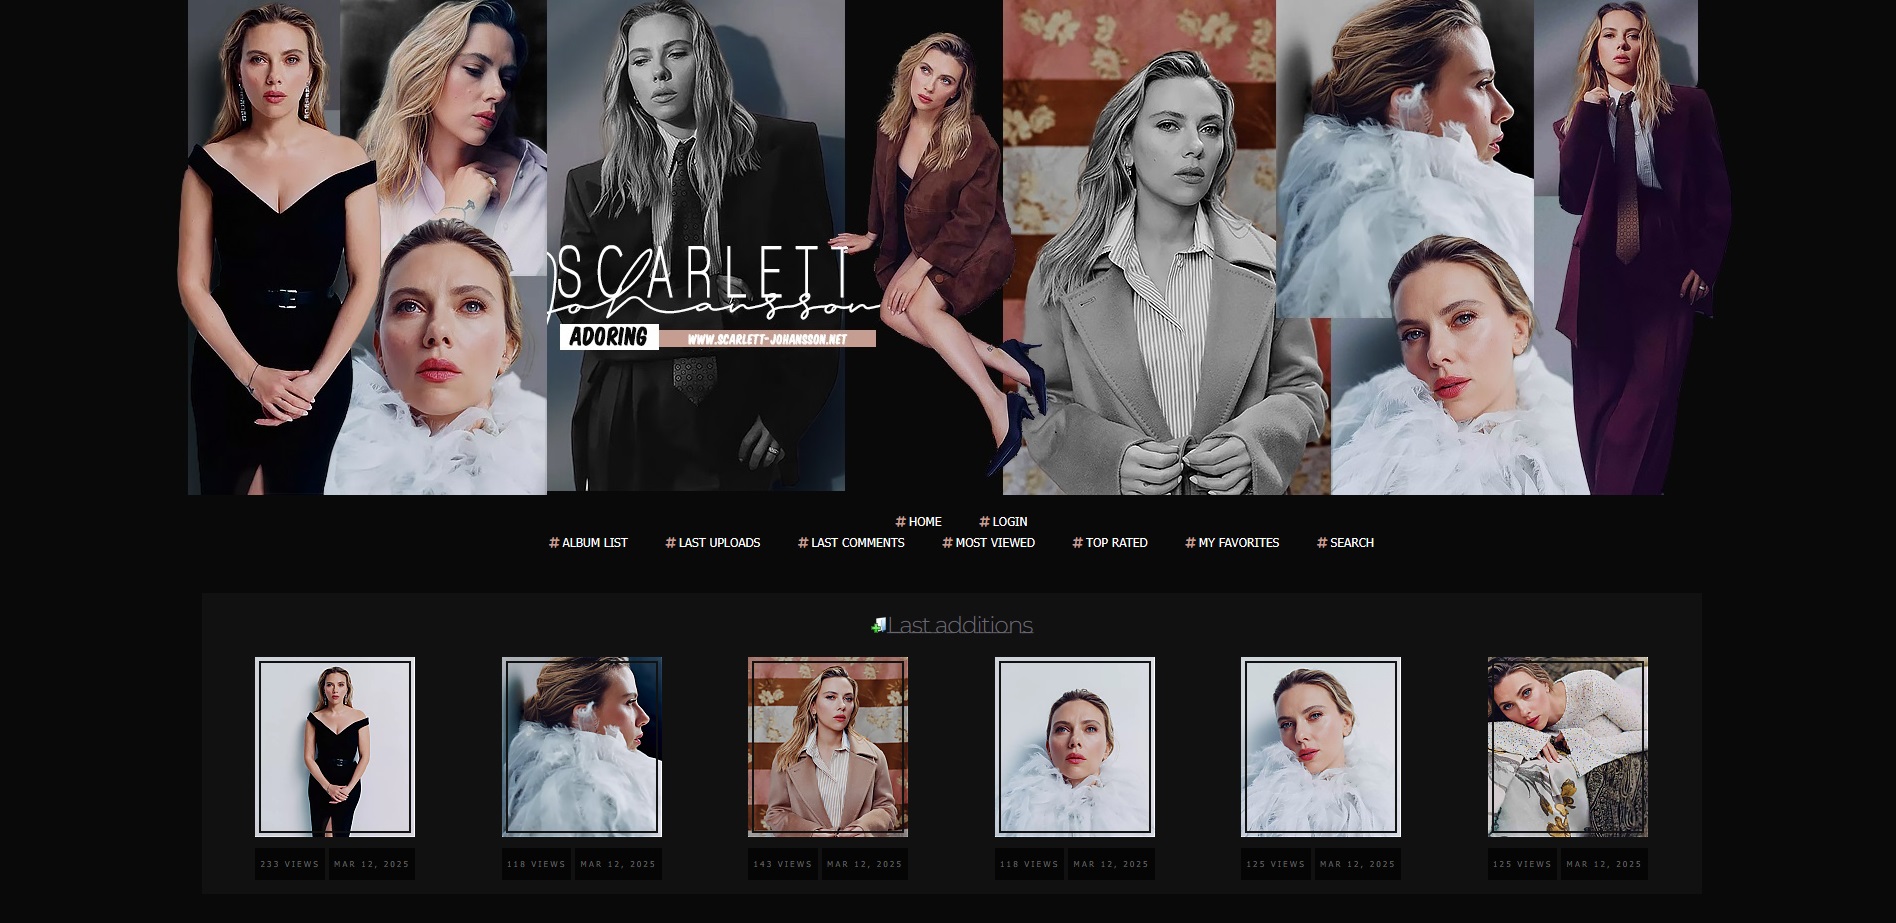Open thumbnail of woman reclining in white sweater
The image size is (1896, 923).
coord(1567,746)
